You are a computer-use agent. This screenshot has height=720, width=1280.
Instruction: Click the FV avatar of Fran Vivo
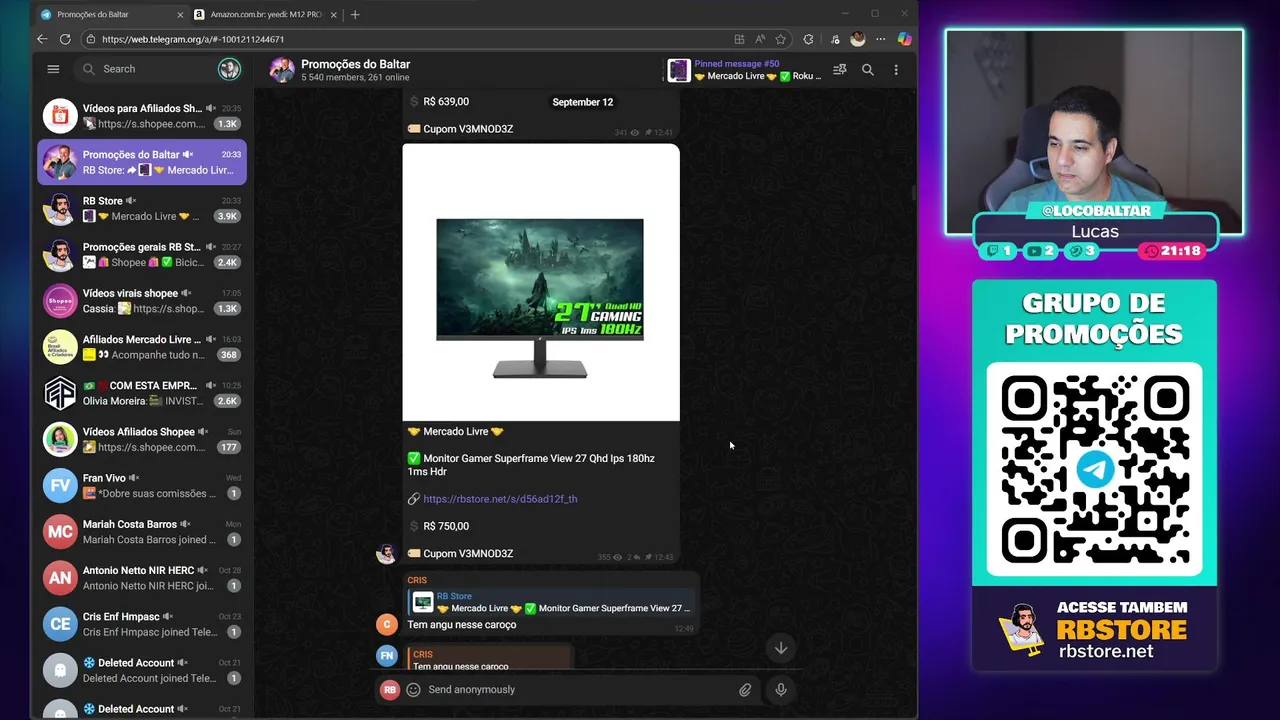click(60, 485)
